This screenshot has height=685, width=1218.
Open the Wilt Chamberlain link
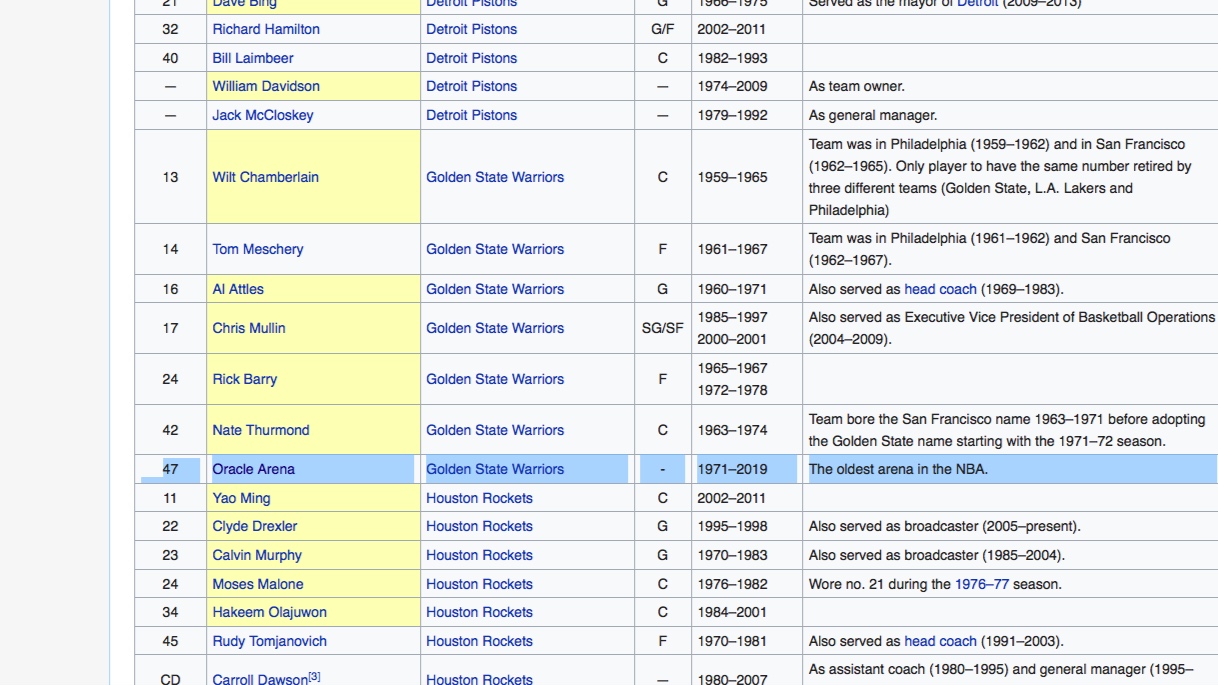click(x=265, y=177)
